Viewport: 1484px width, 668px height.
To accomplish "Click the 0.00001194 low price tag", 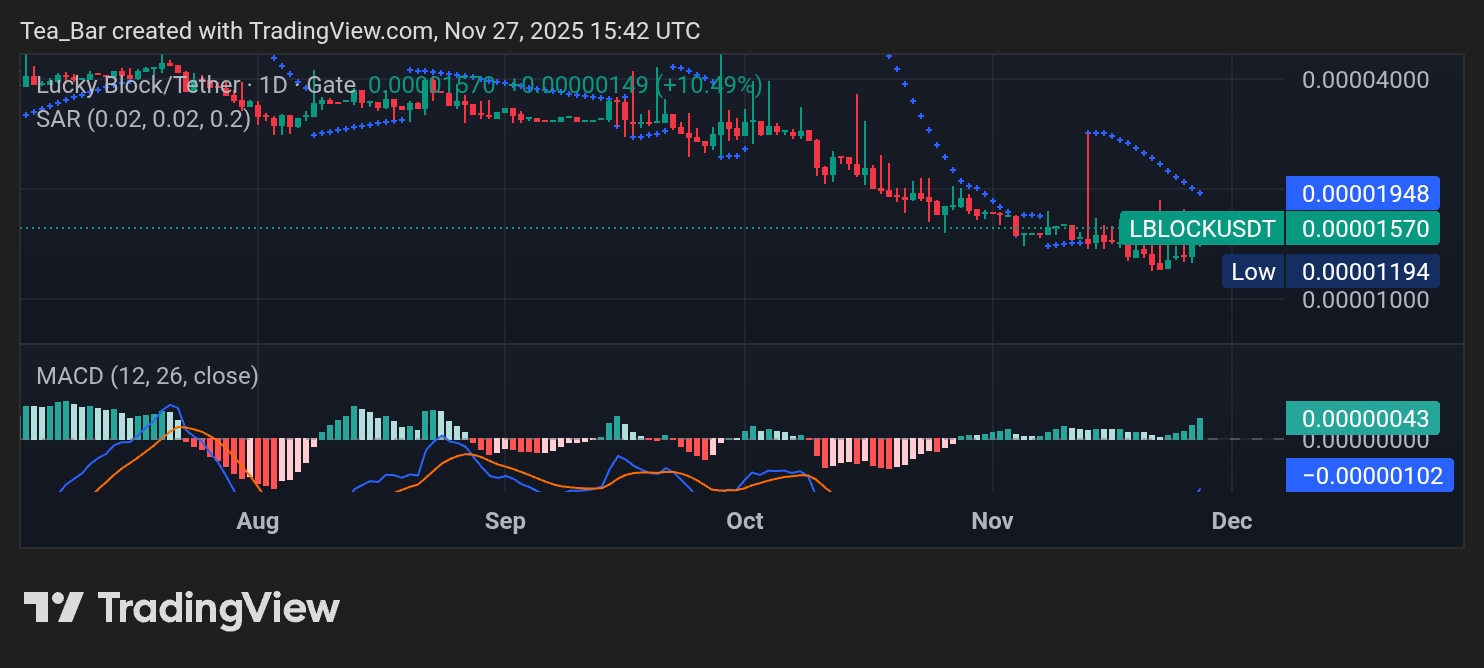I will tap(1363, 271).
